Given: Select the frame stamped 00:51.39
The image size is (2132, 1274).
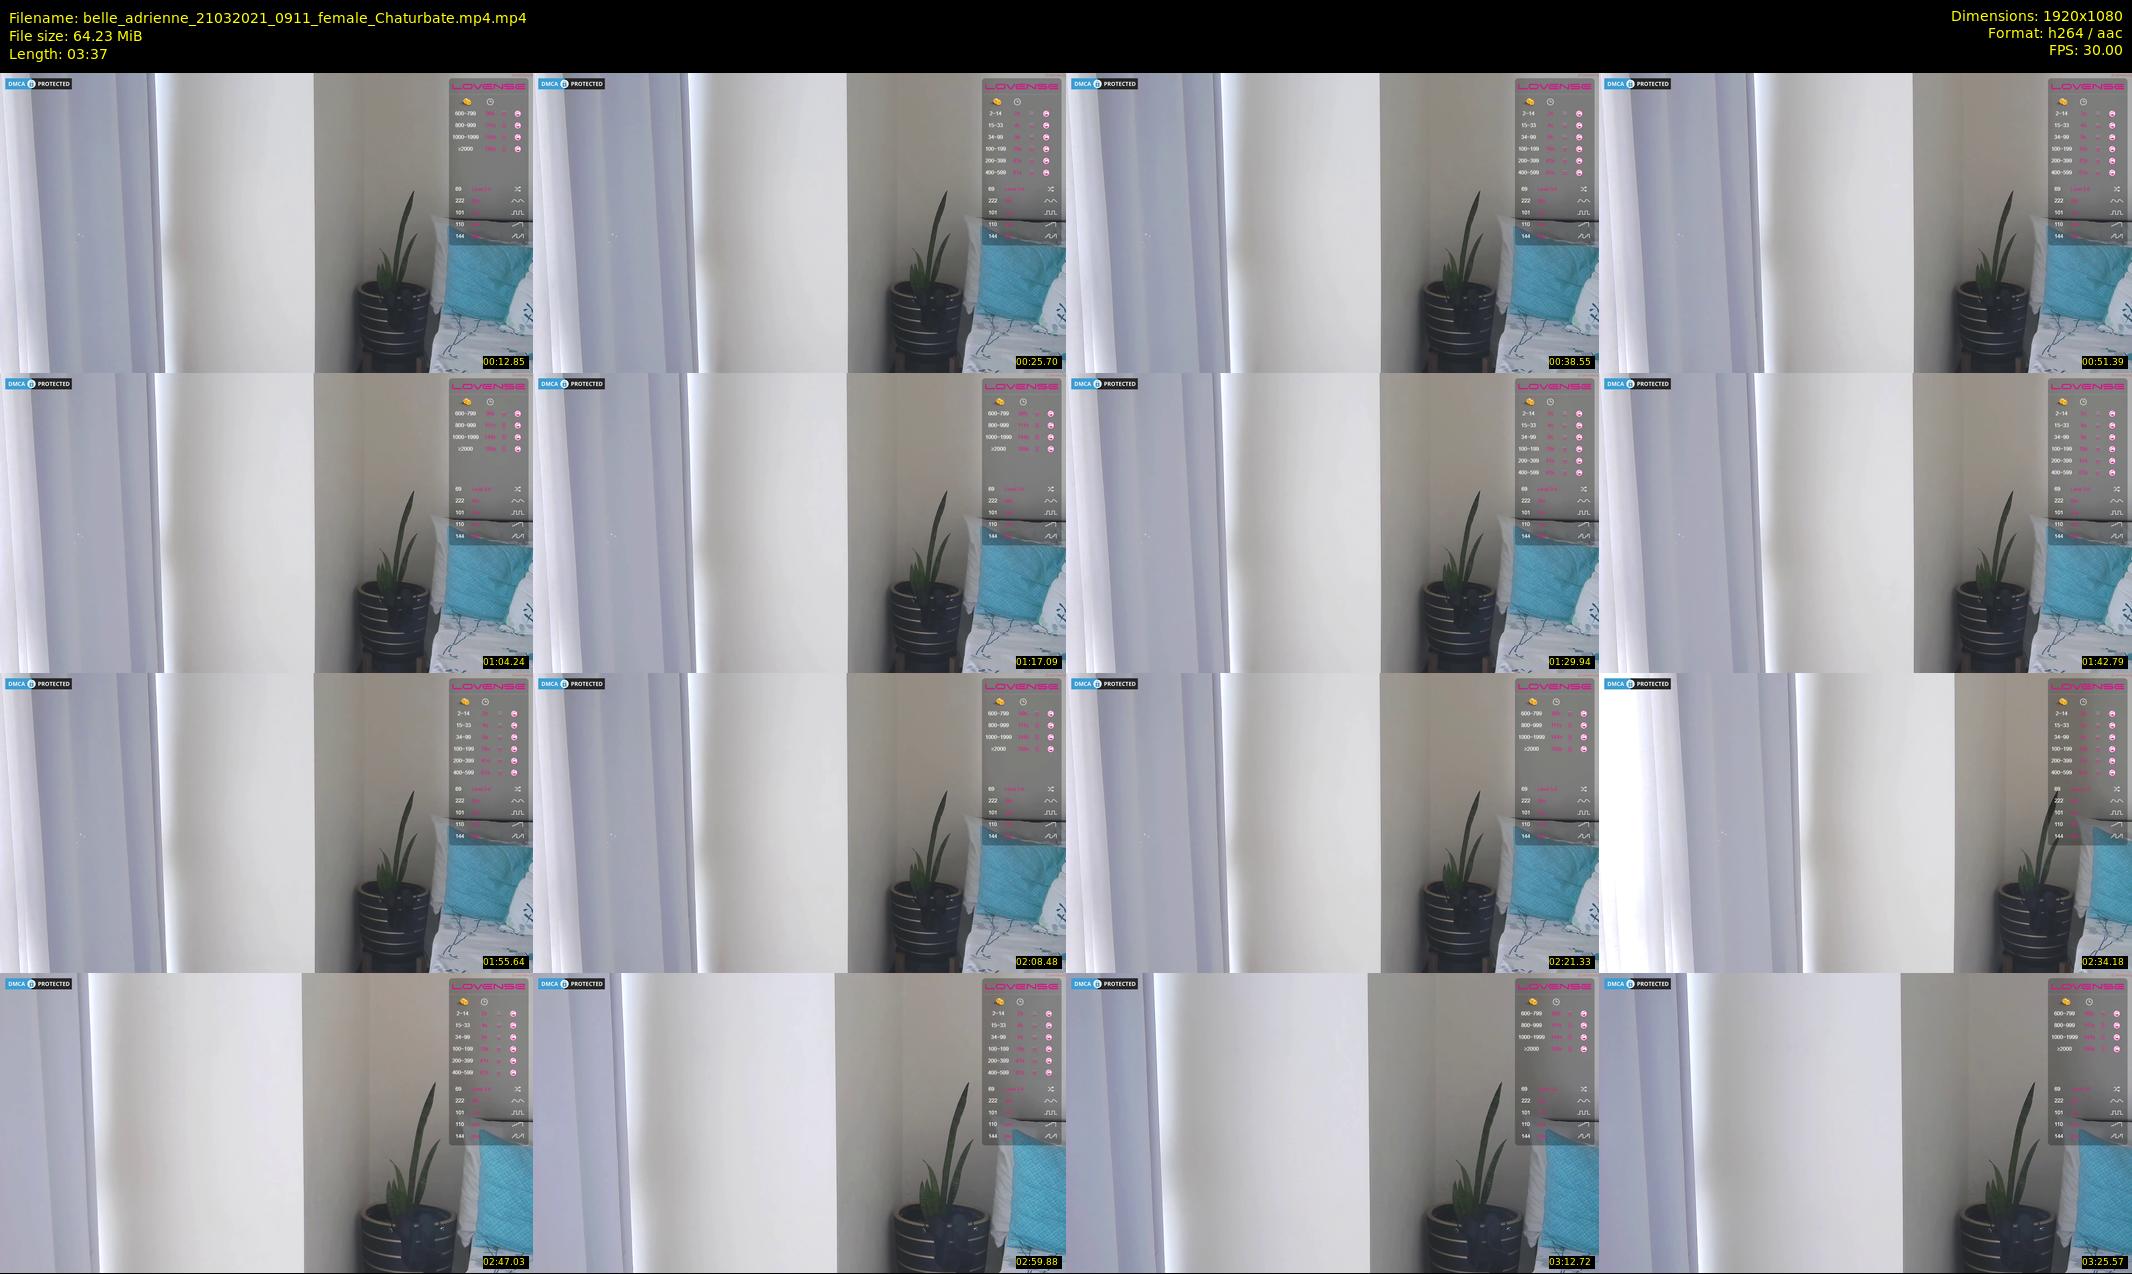Looking at the screenshot, I should (x=1865, y=223).
